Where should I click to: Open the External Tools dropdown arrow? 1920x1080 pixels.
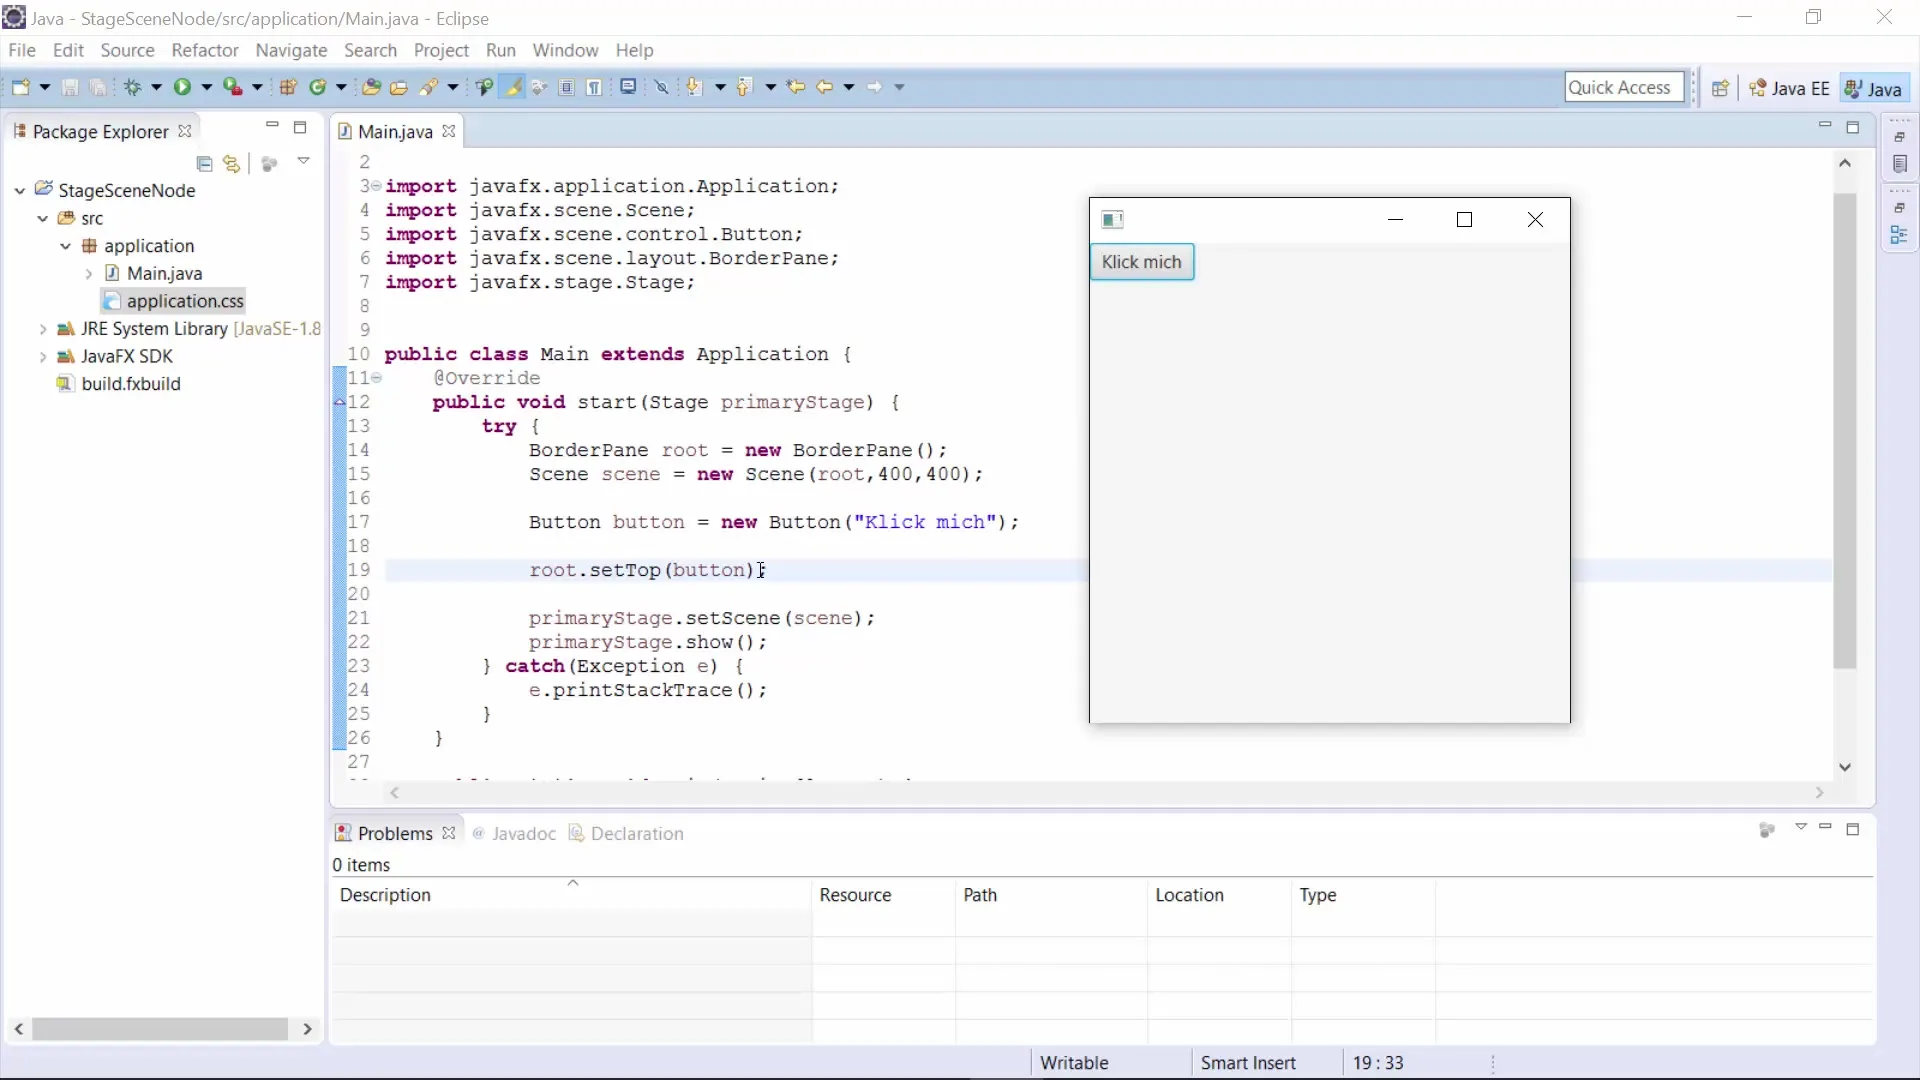coord(257,87)
